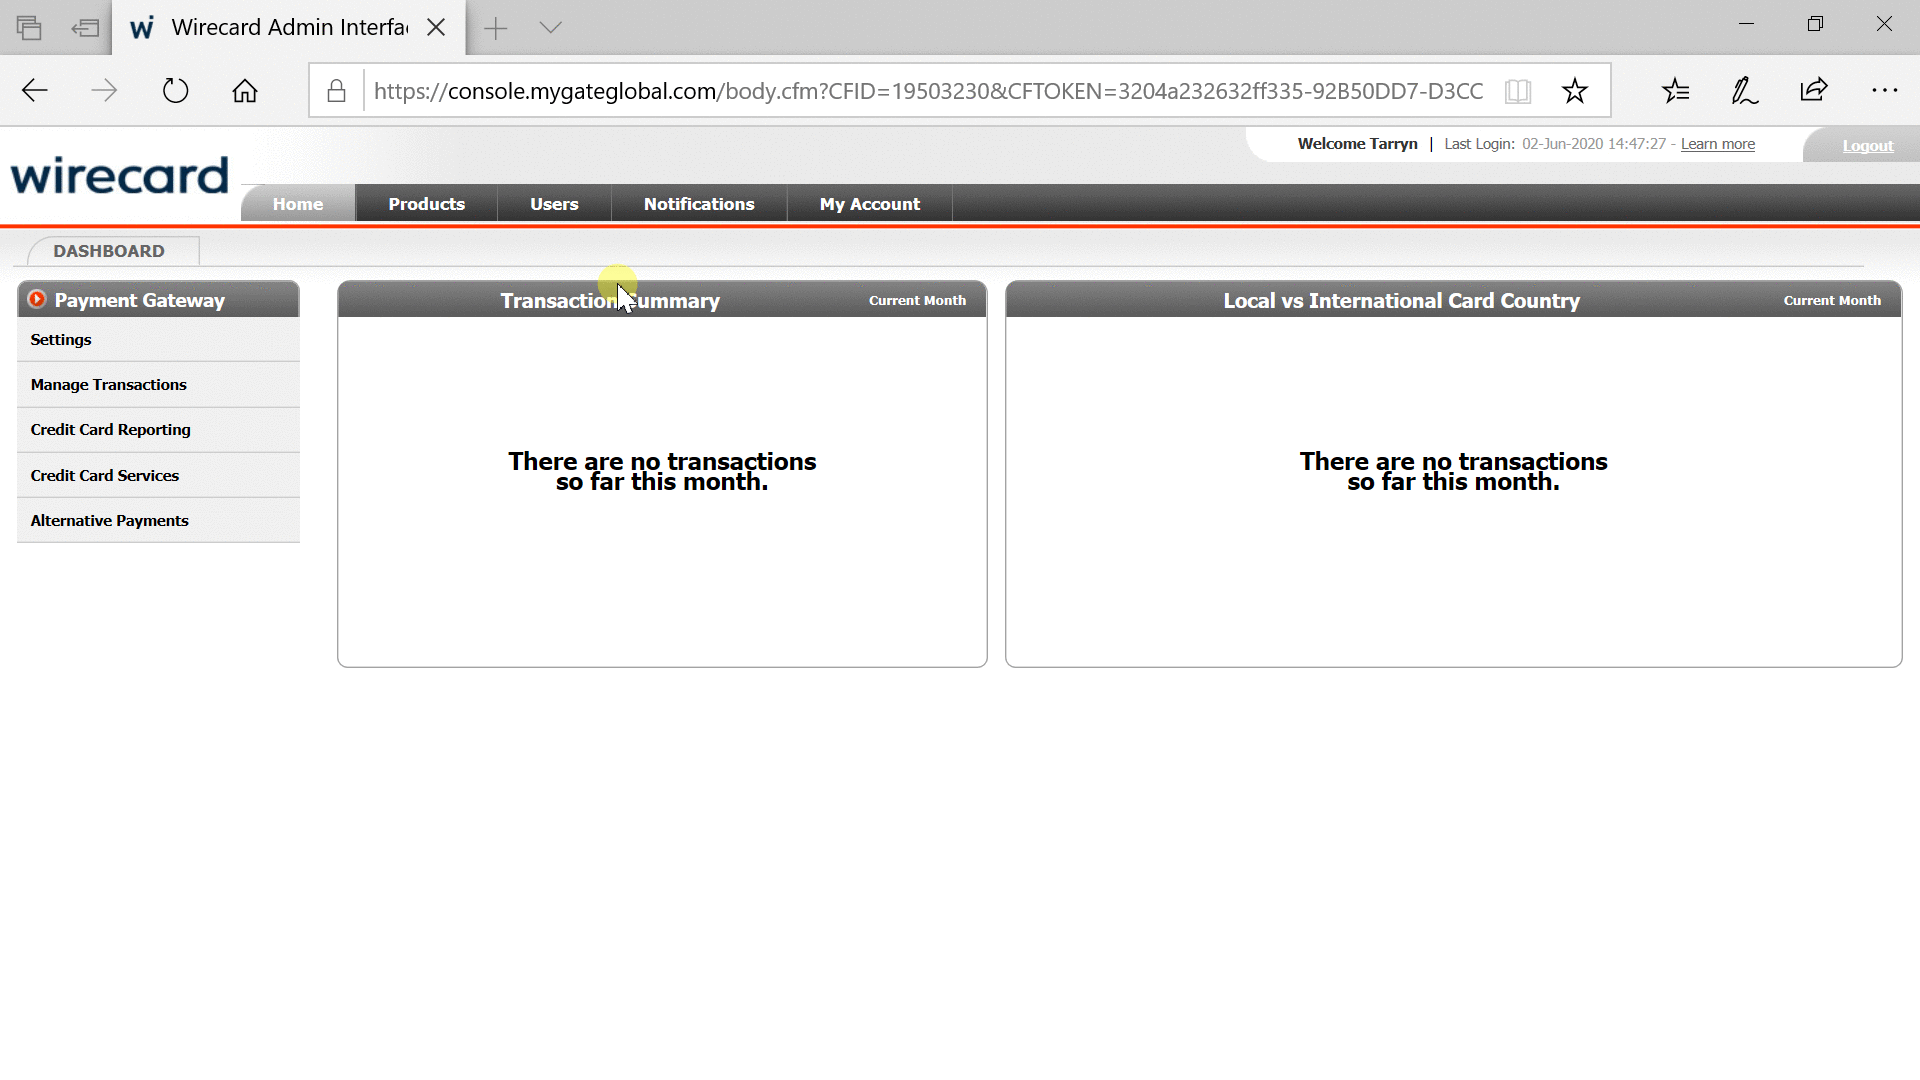This screenshot has height=1080, width=1920.
Task: Select Manage Transactions in sidebar
Action: click(x=108, y=385)
